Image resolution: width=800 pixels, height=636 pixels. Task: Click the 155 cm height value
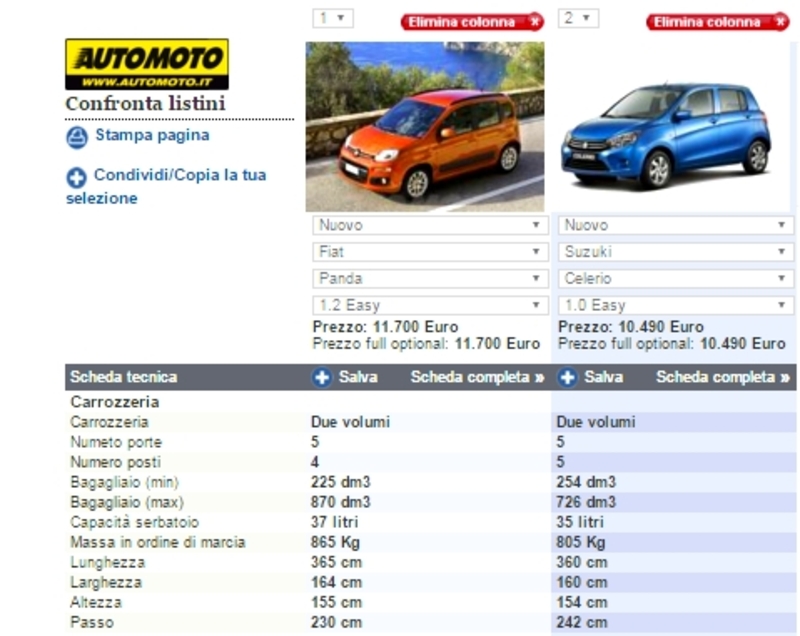(337, 602)
